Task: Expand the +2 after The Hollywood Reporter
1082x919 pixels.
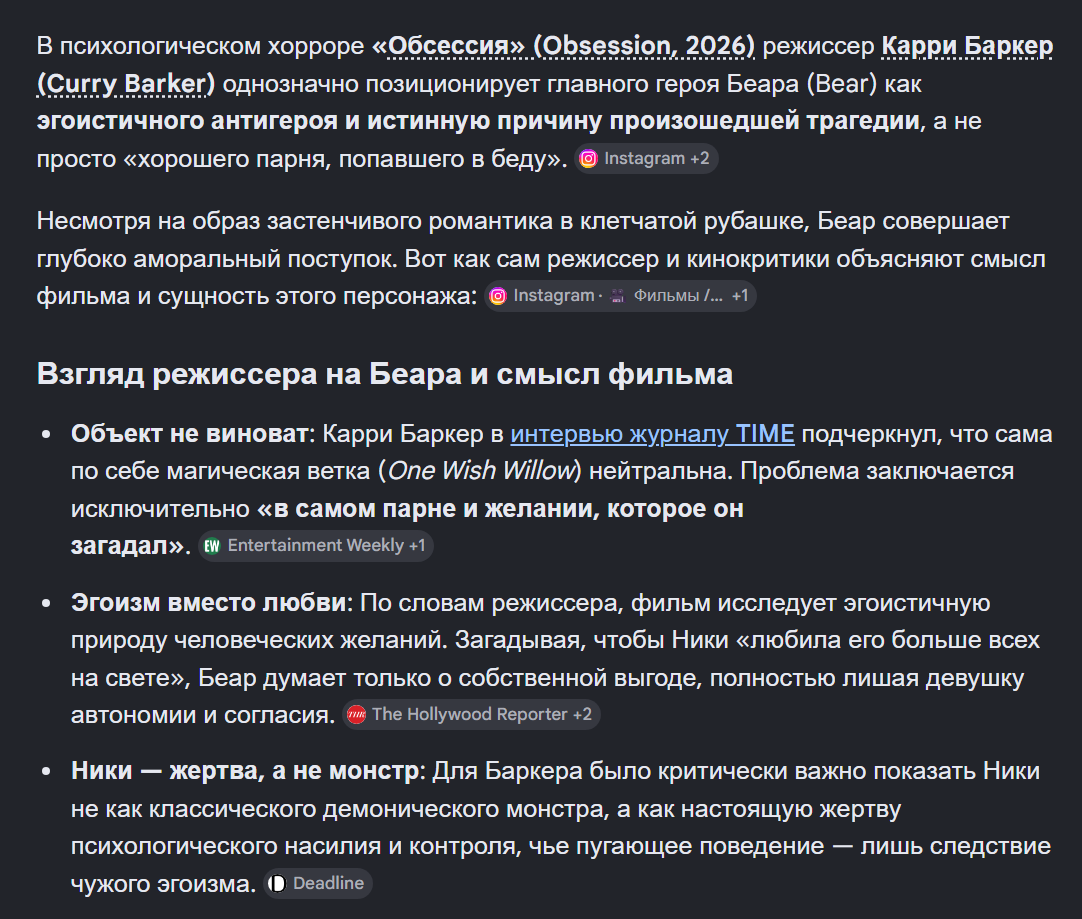Action: coord(582,715)
